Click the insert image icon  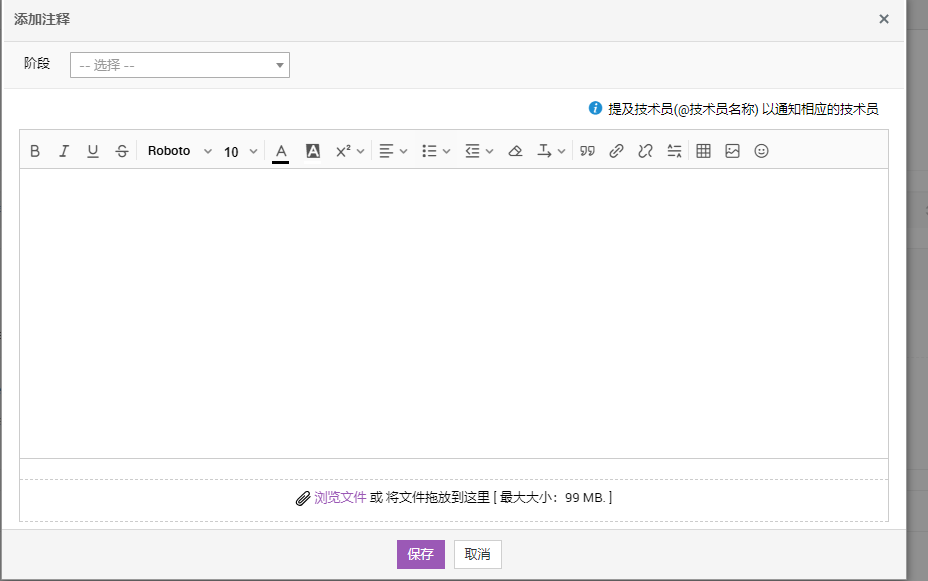732,151
